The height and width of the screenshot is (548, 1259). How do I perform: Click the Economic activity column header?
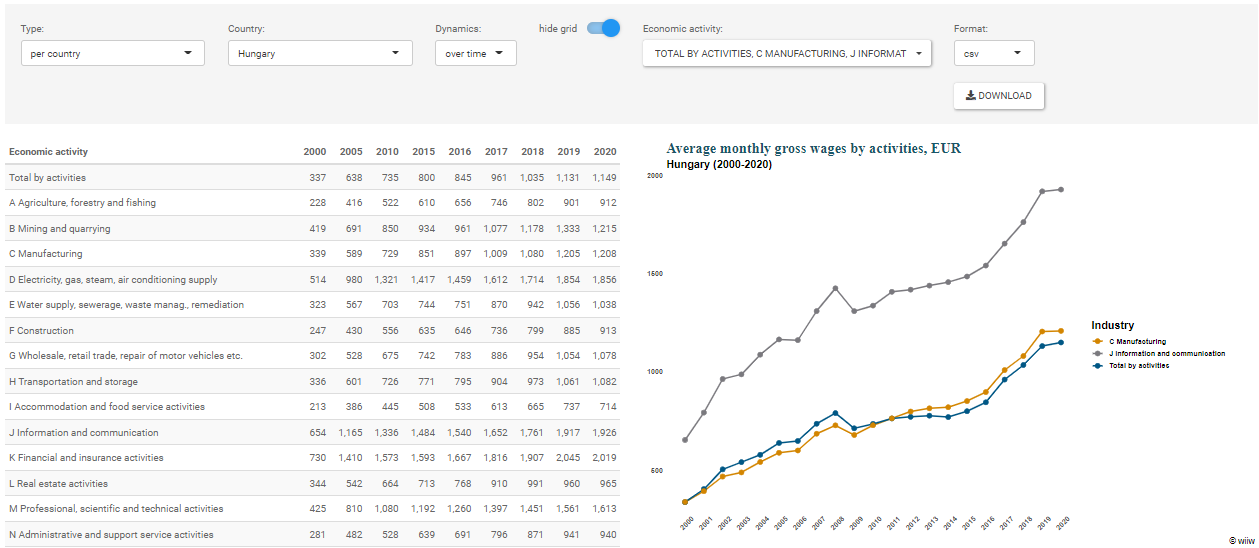coord(49,152)
